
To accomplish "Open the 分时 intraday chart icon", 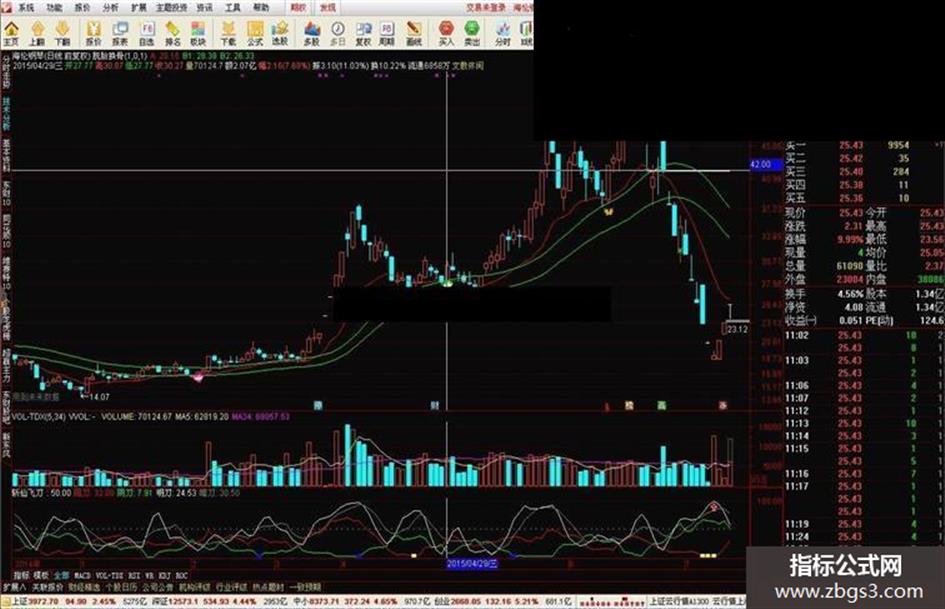I will click(503, 33).
